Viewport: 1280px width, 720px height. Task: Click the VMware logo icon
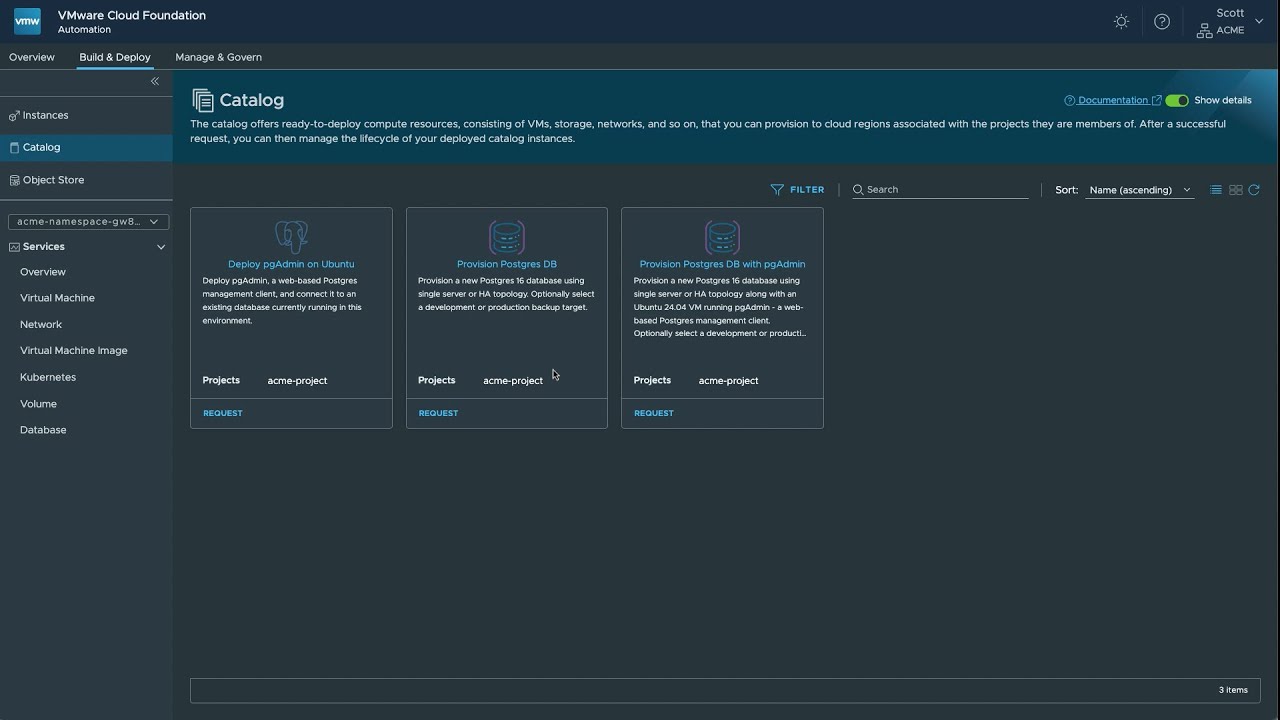tap(27, 21)
